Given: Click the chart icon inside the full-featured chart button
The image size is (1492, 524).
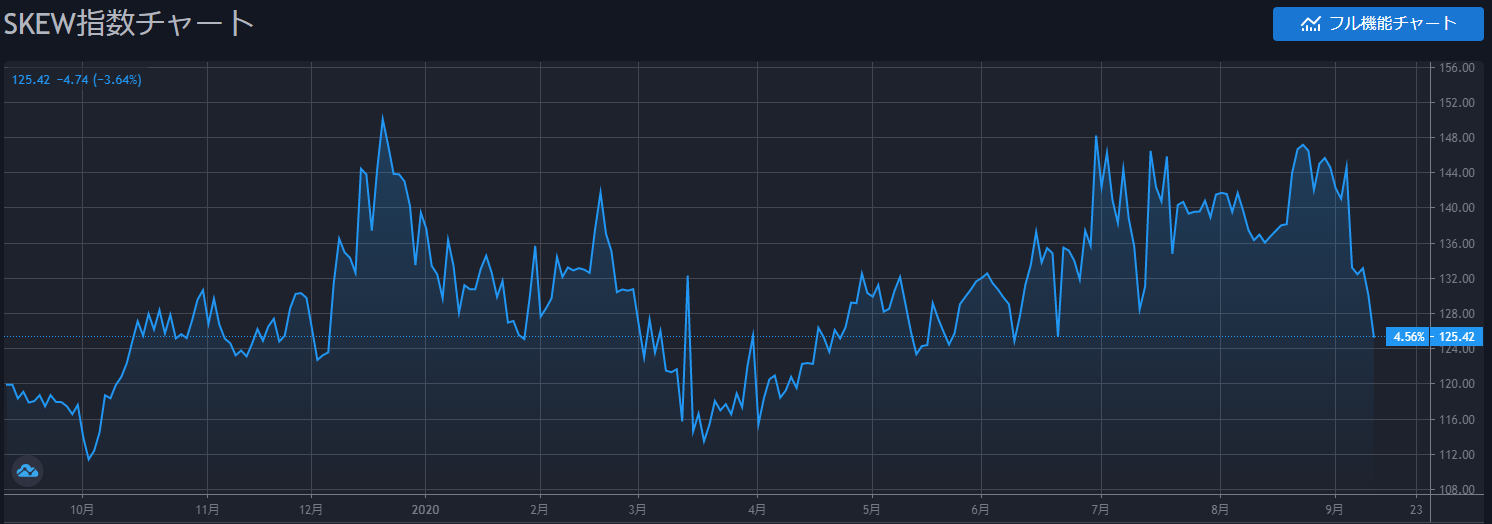Looking at the screenshot, I should (x=1310, y=24).
